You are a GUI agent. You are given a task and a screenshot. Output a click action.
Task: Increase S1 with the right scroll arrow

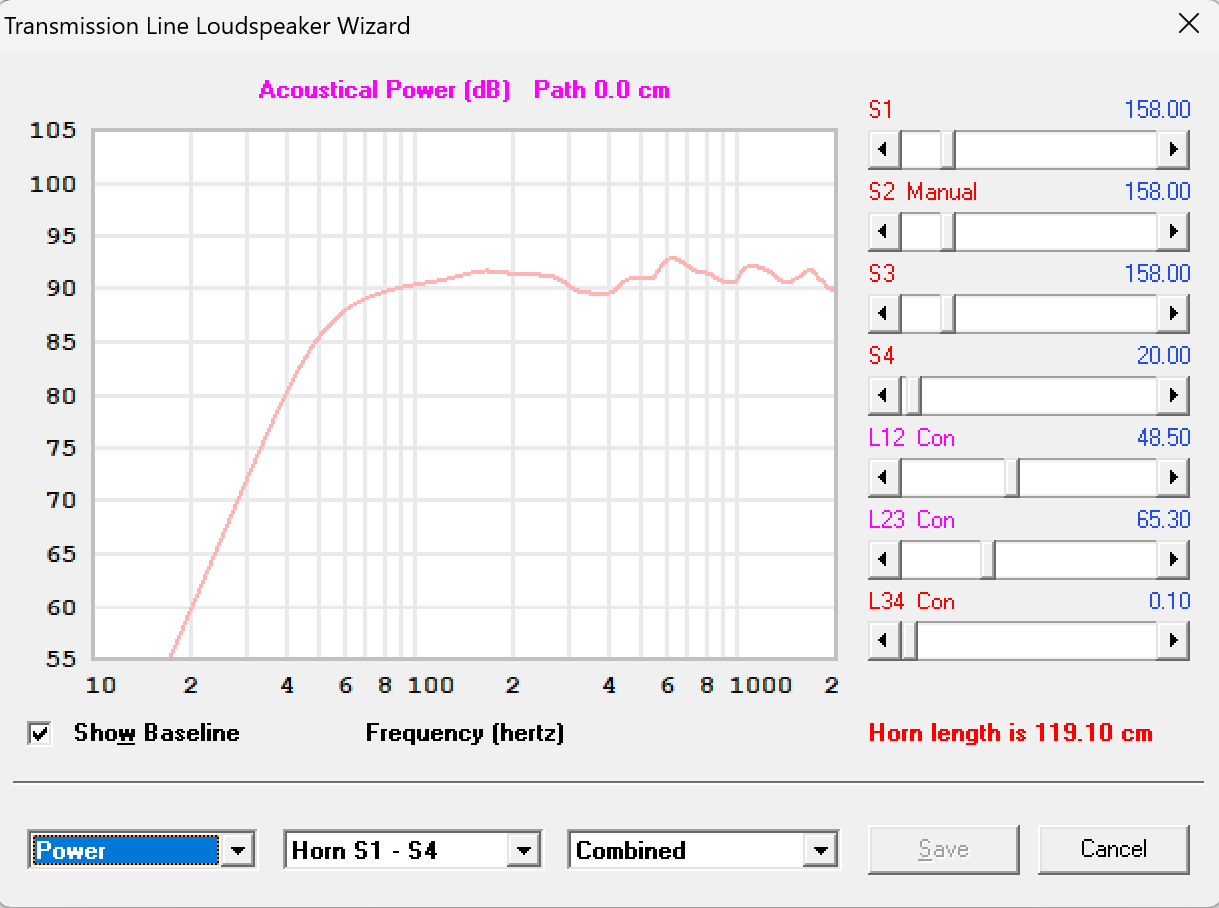pos(1174,151)
